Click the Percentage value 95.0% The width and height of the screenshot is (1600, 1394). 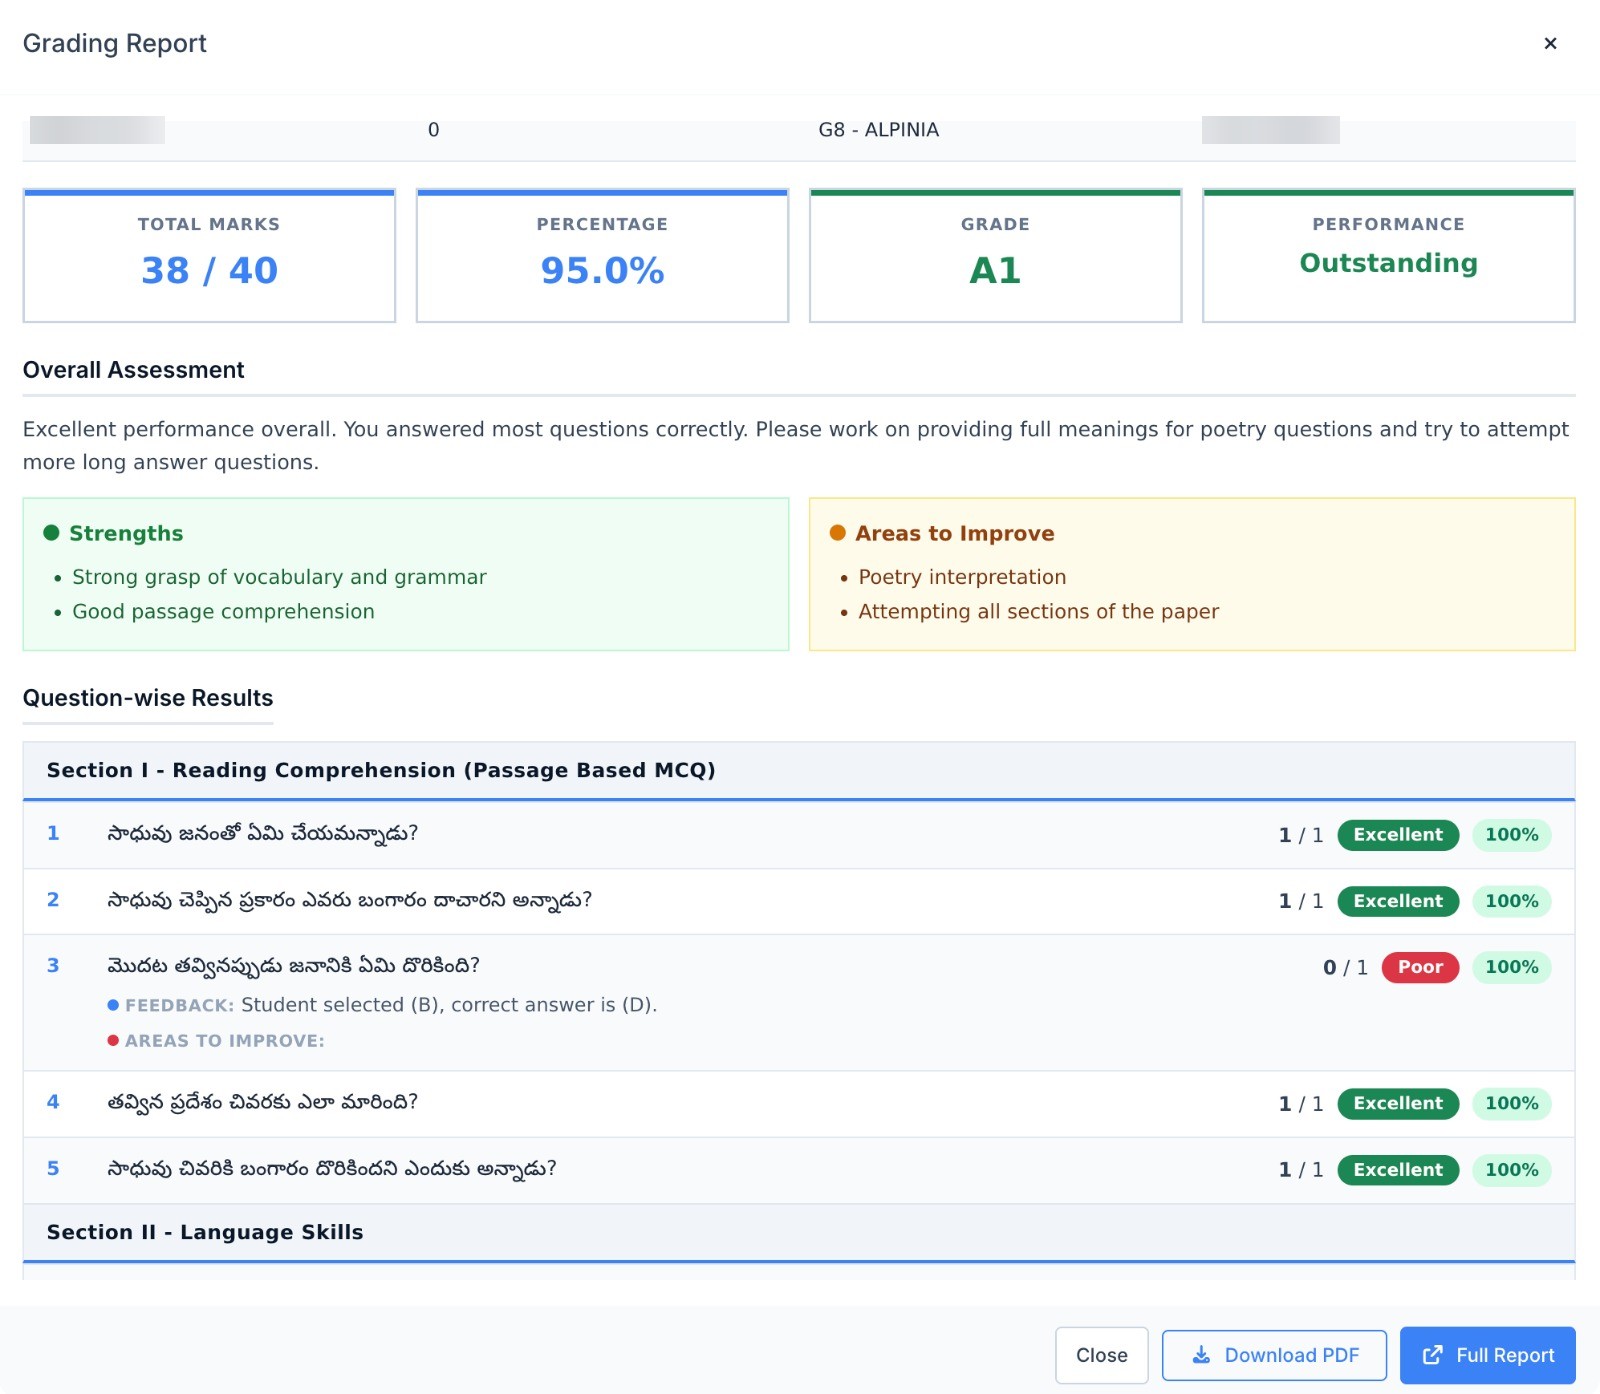click(602, 271)
